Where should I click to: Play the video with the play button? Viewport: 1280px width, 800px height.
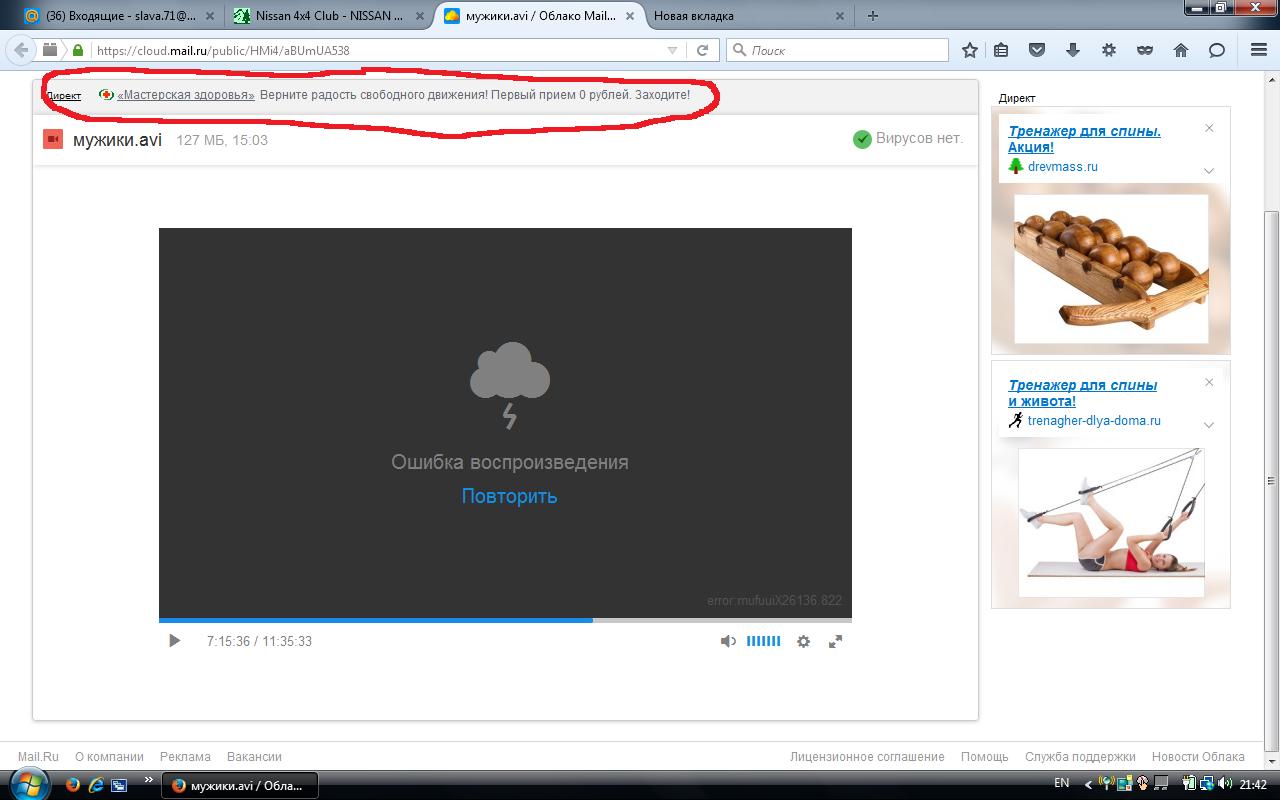174,641
